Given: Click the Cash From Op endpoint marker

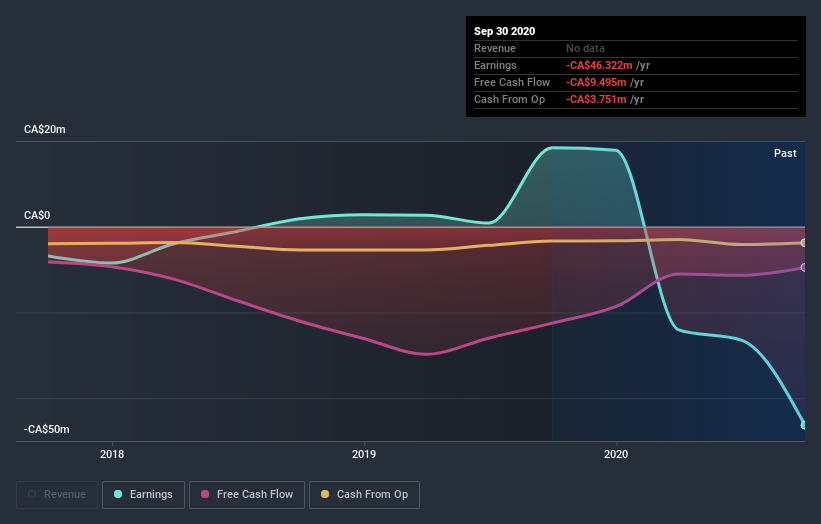Looking at the screenshot, I should [804, 243].
